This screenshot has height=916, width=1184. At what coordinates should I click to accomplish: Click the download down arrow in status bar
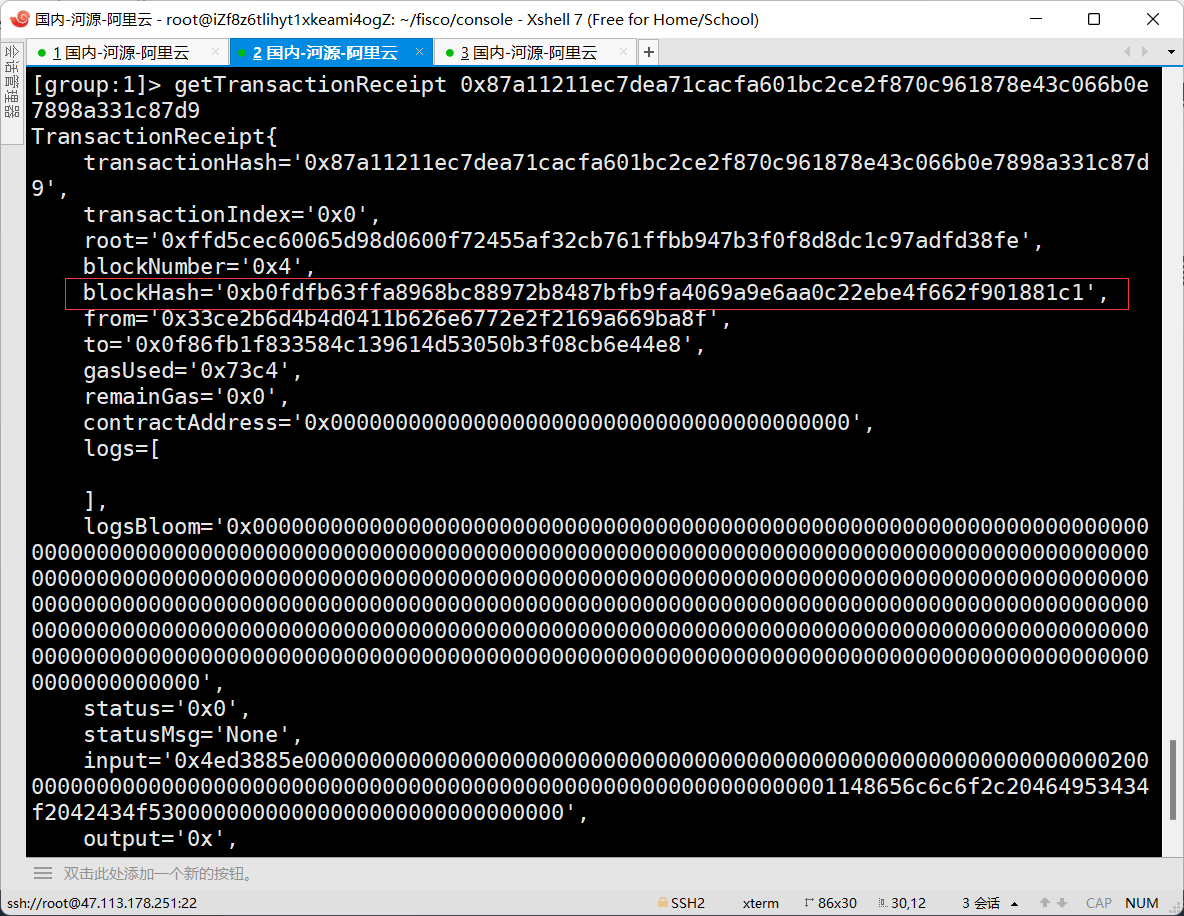click(1062, 903)
